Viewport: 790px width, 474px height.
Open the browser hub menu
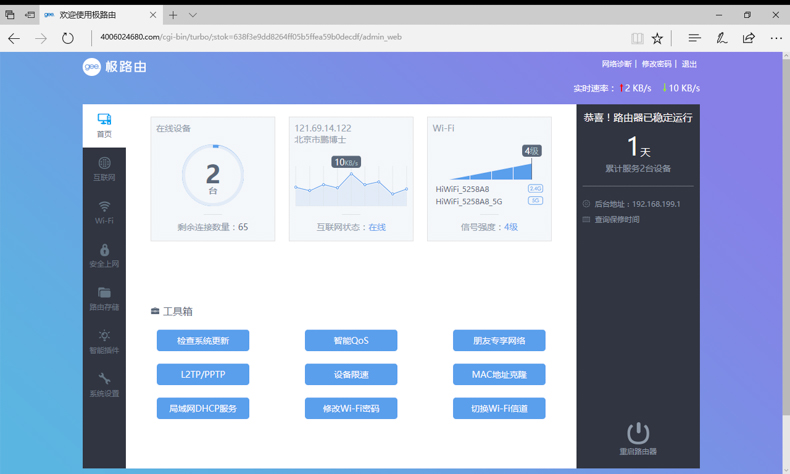(694, 38)
